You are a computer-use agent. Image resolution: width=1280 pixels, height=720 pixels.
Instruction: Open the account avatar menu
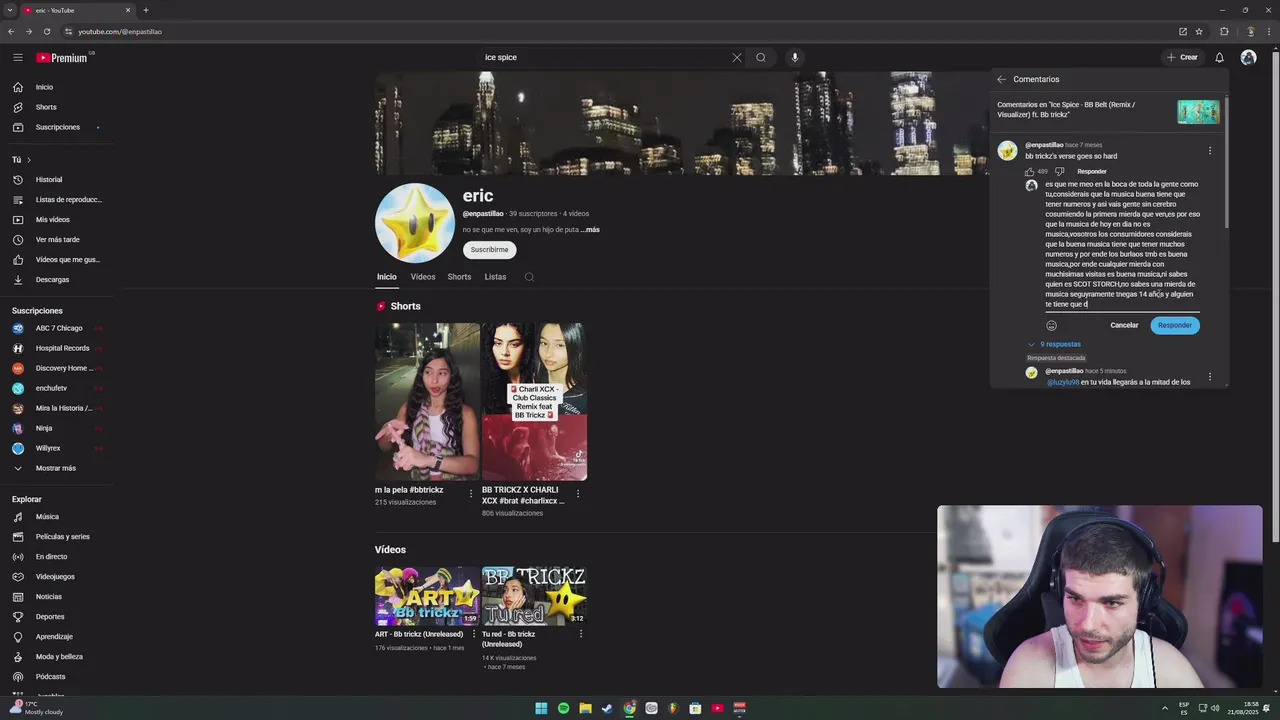(1248, 58)
